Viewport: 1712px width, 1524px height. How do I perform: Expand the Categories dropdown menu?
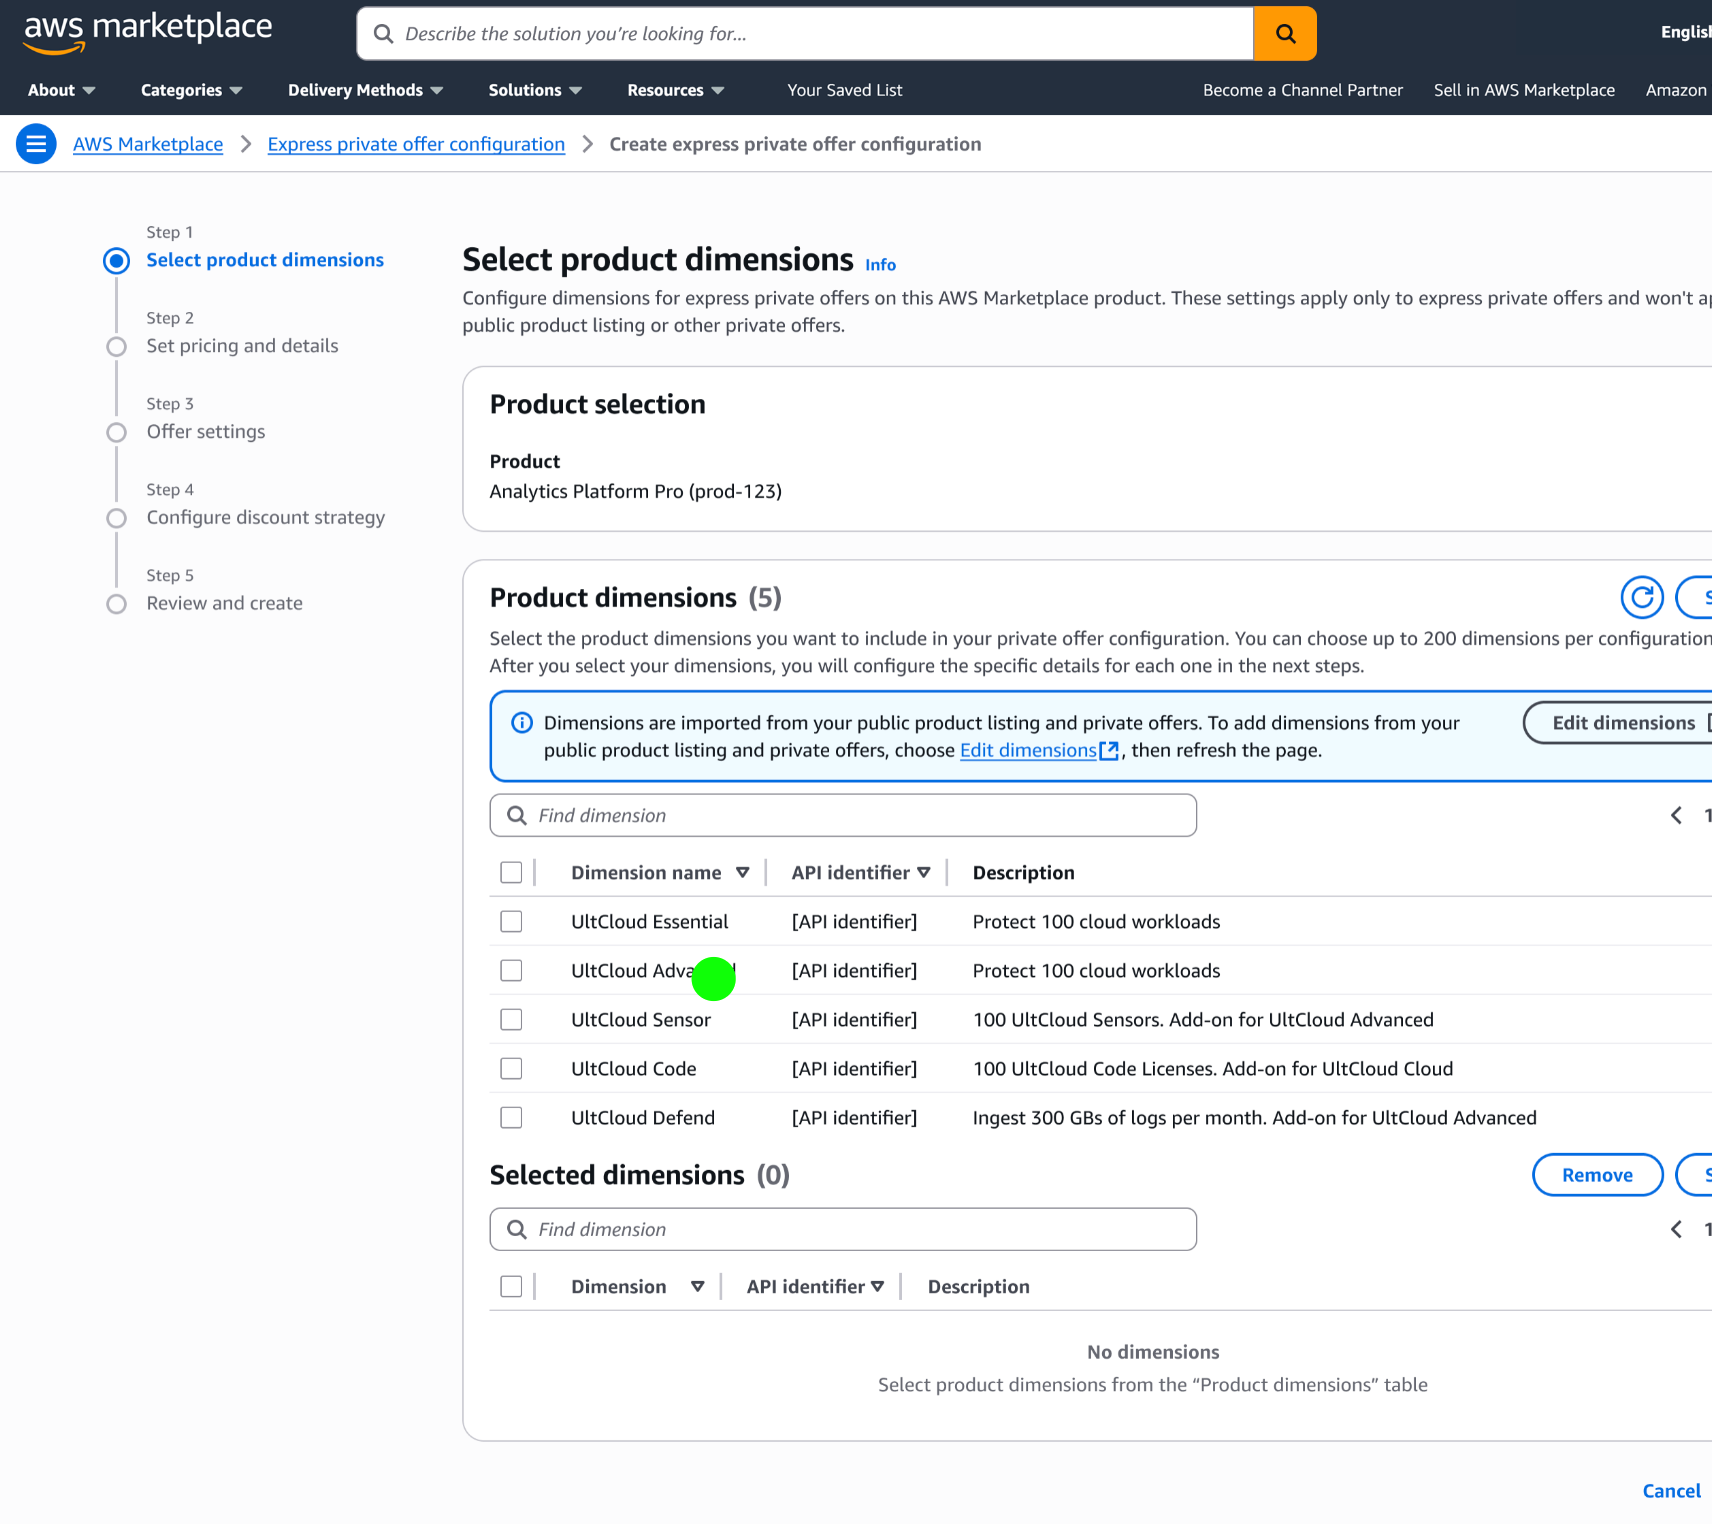[191, 90]
